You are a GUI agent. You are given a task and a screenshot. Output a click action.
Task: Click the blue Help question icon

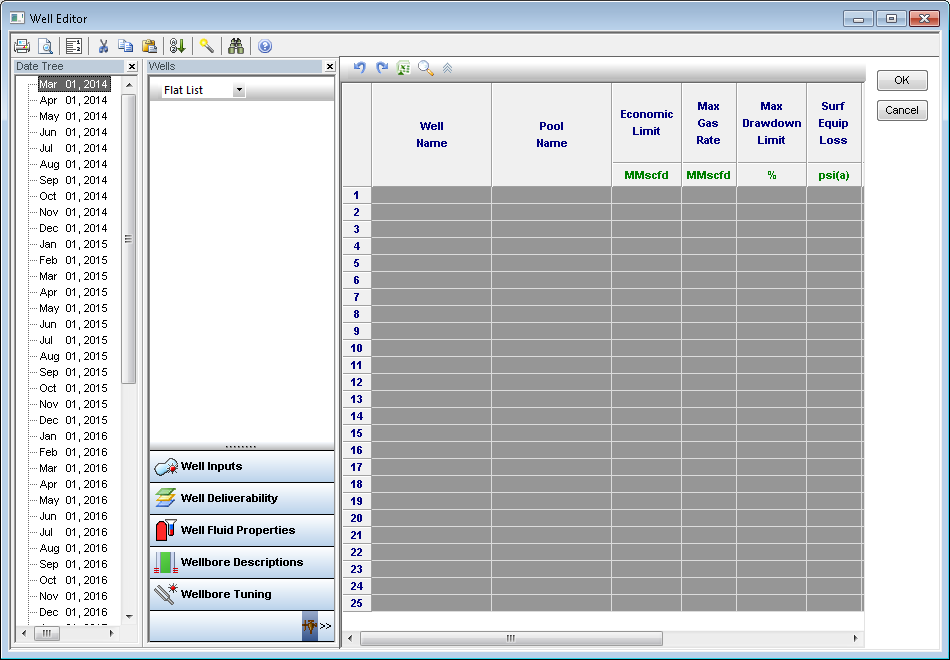(x=265, y=46)
